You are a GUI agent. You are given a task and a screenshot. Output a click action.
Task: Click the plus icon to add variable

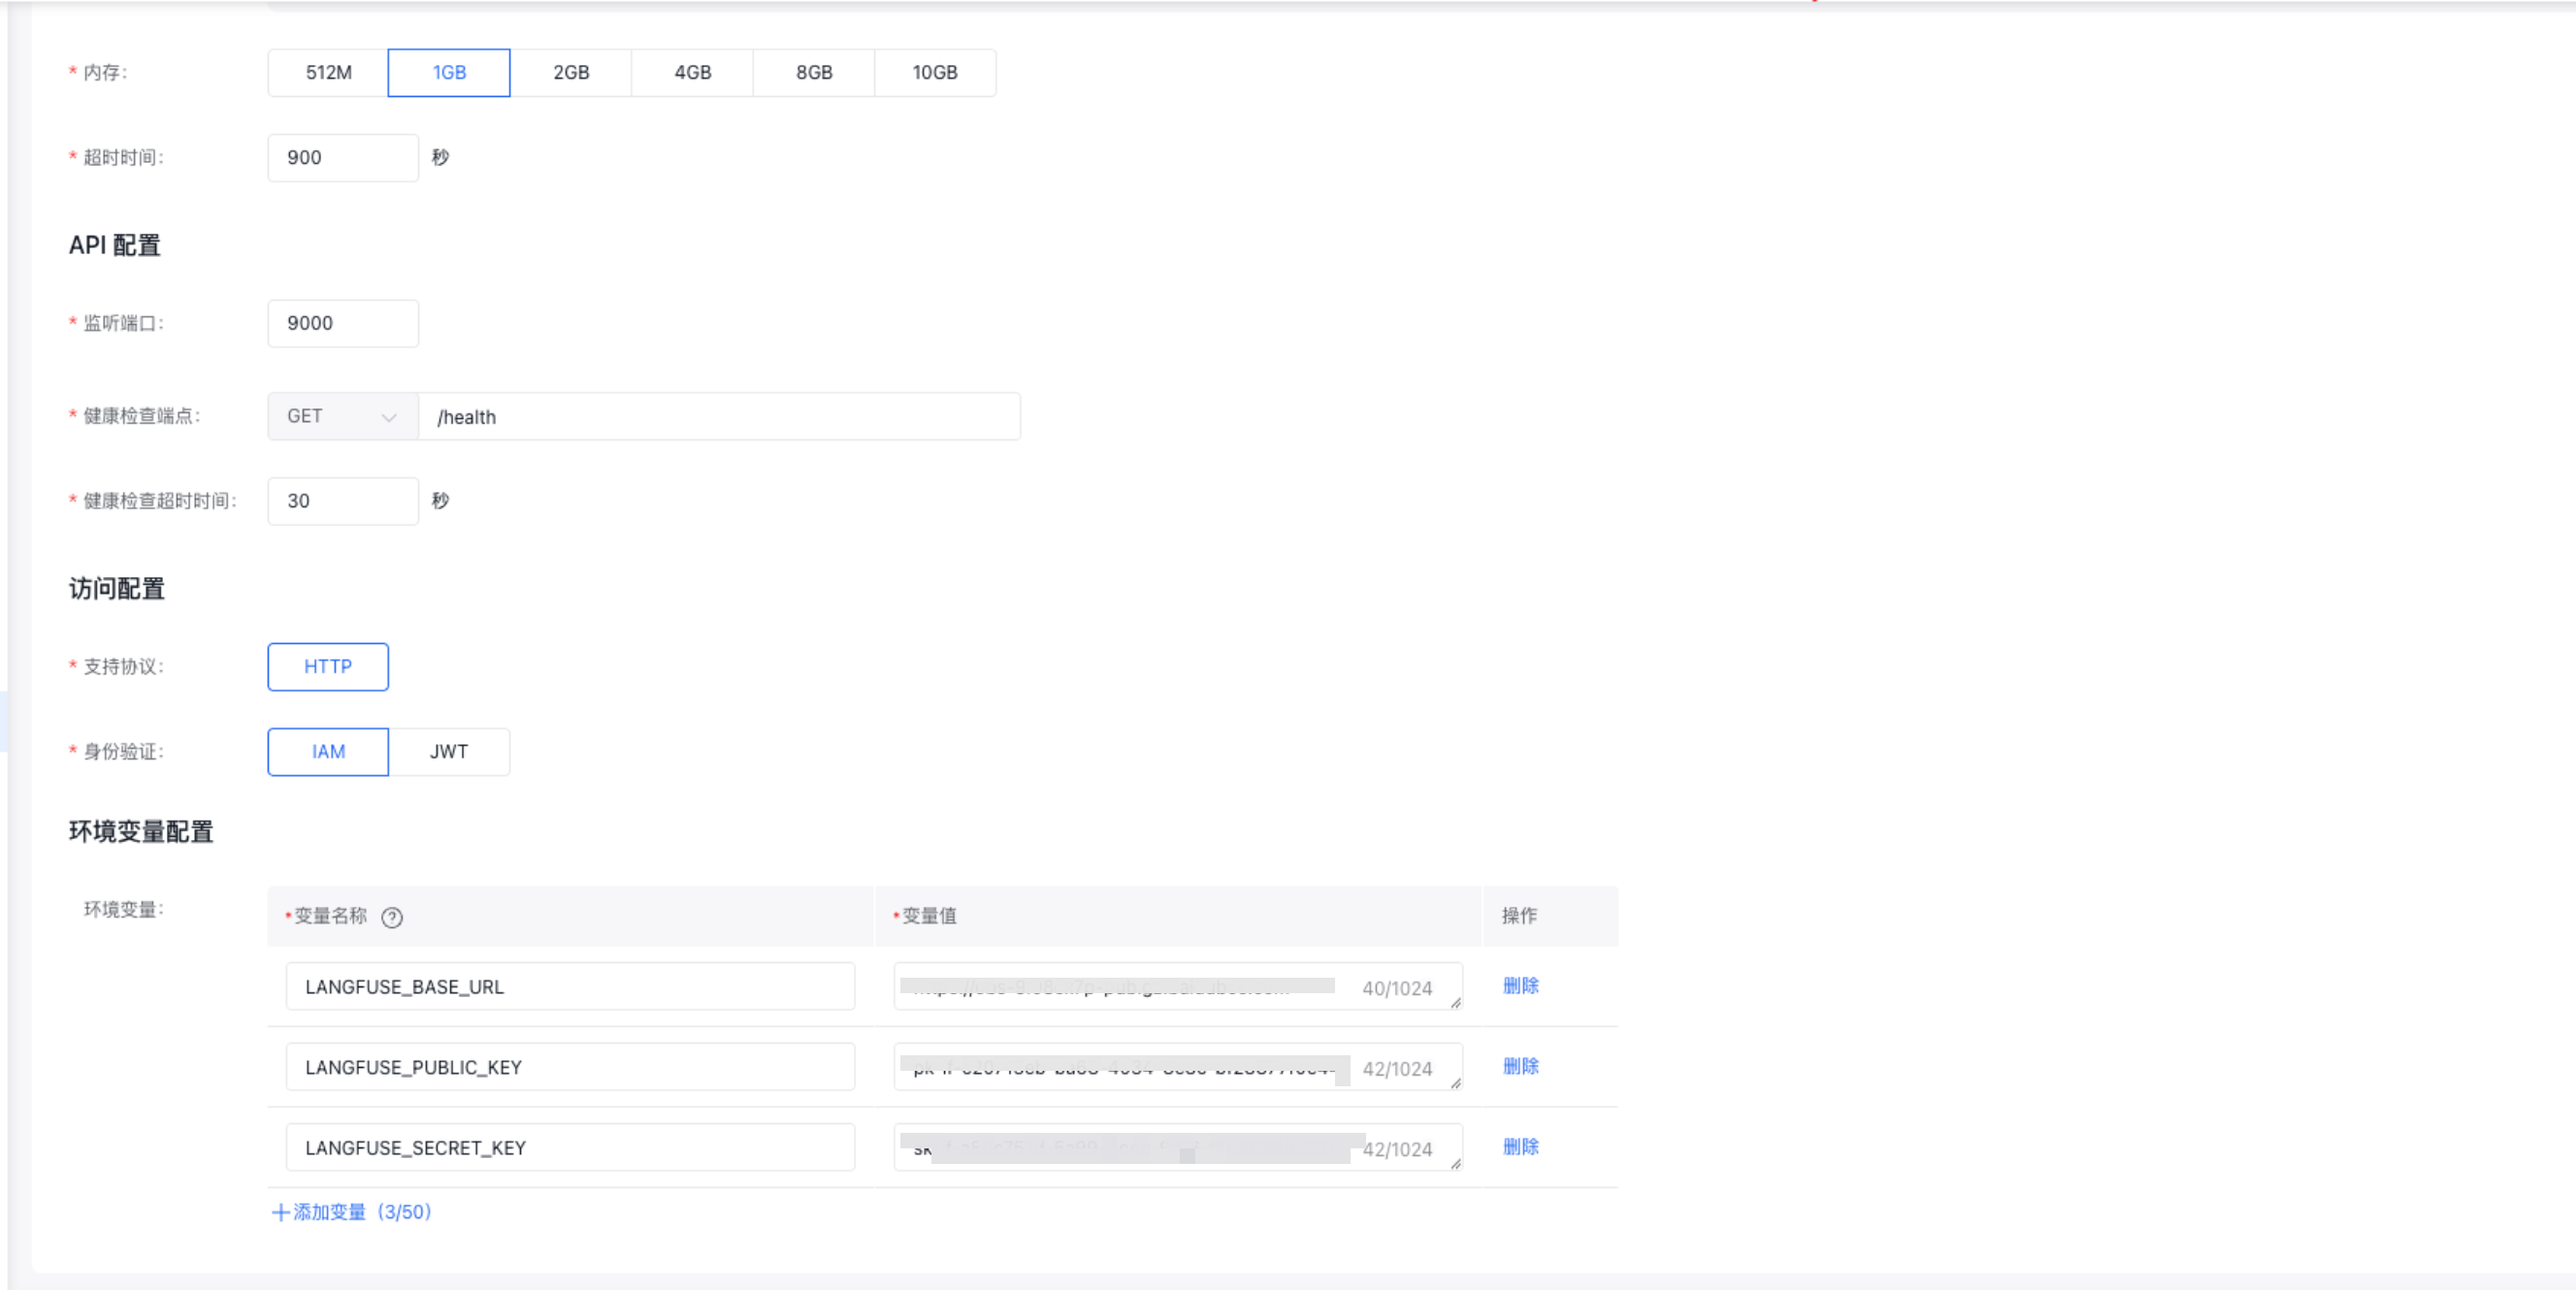(280, 1212)
